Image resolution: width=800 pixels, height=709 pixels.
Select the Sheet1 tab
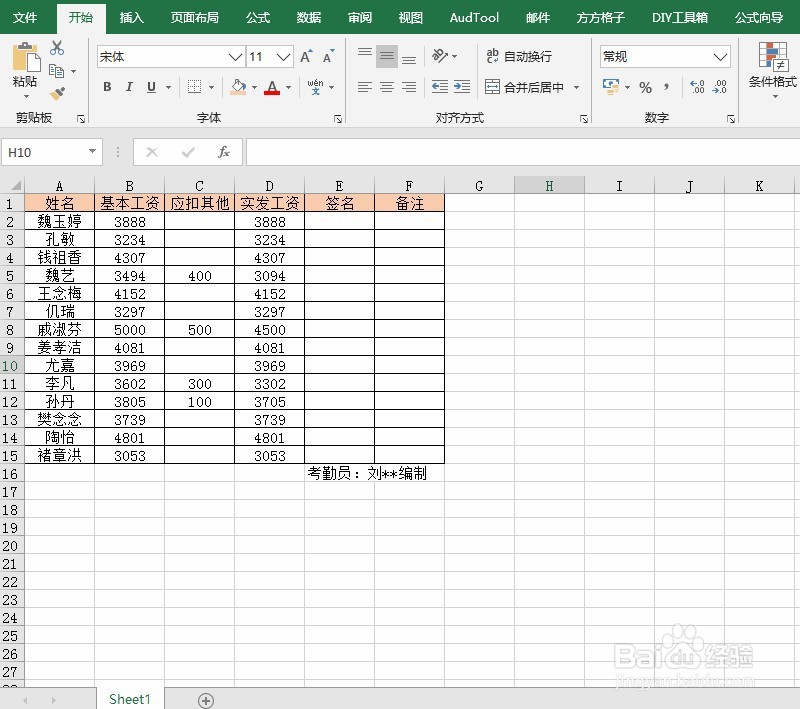click(x=130, y=699)
